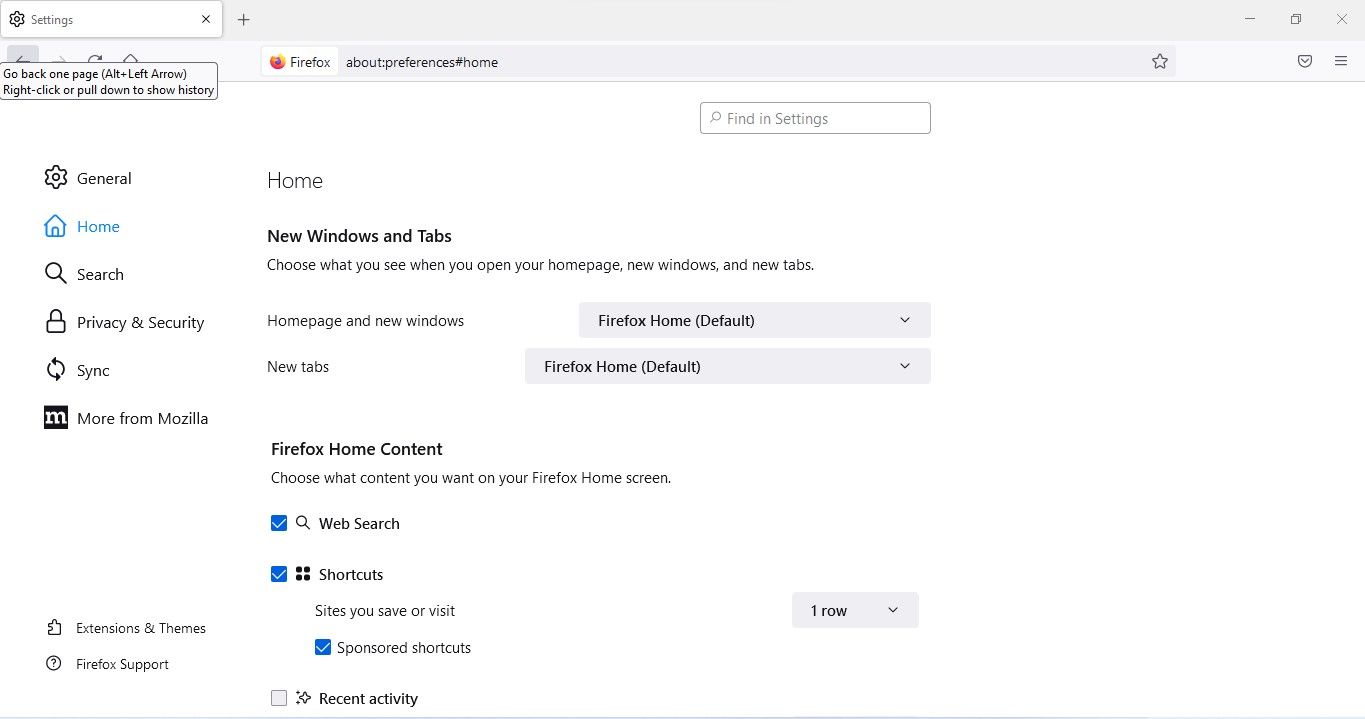Disable the Shortcuts checkbox
Image resolution: width=1365 pixels, height=719 pixels.
click(279, 574)
